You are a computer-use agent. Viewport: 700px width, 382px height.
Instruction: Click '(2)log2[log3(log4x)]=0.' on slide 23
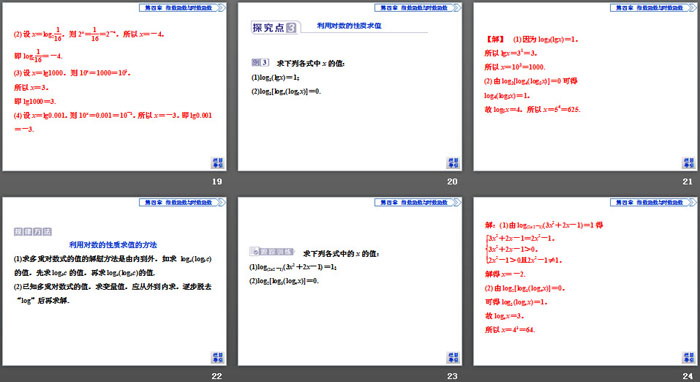coord(284,281)
